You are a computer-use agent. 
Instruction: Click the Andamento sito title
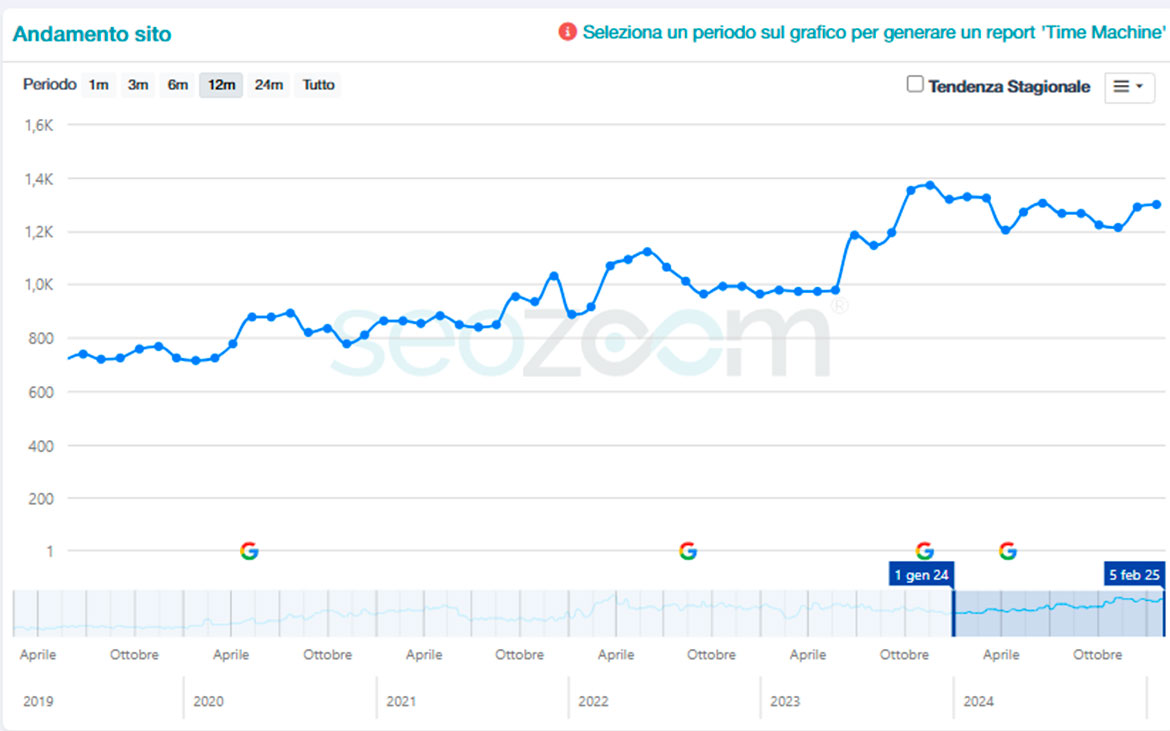coord(92,34)
